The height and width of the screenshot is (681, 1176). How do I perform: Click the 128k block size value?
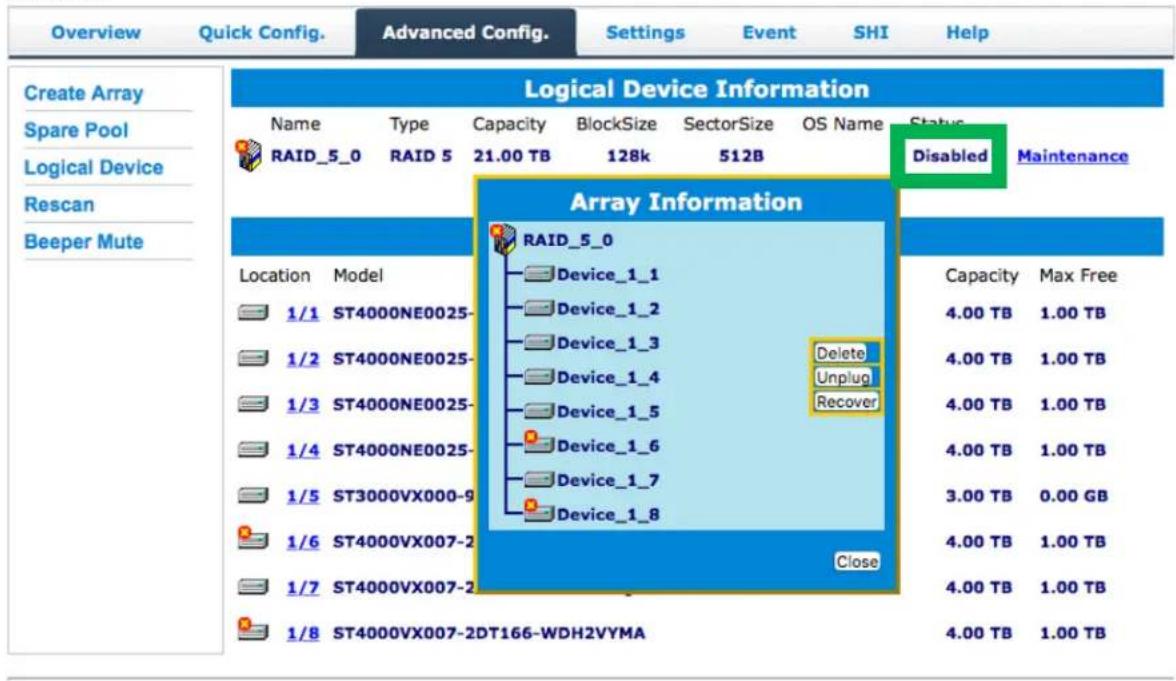tap(628, 156)
